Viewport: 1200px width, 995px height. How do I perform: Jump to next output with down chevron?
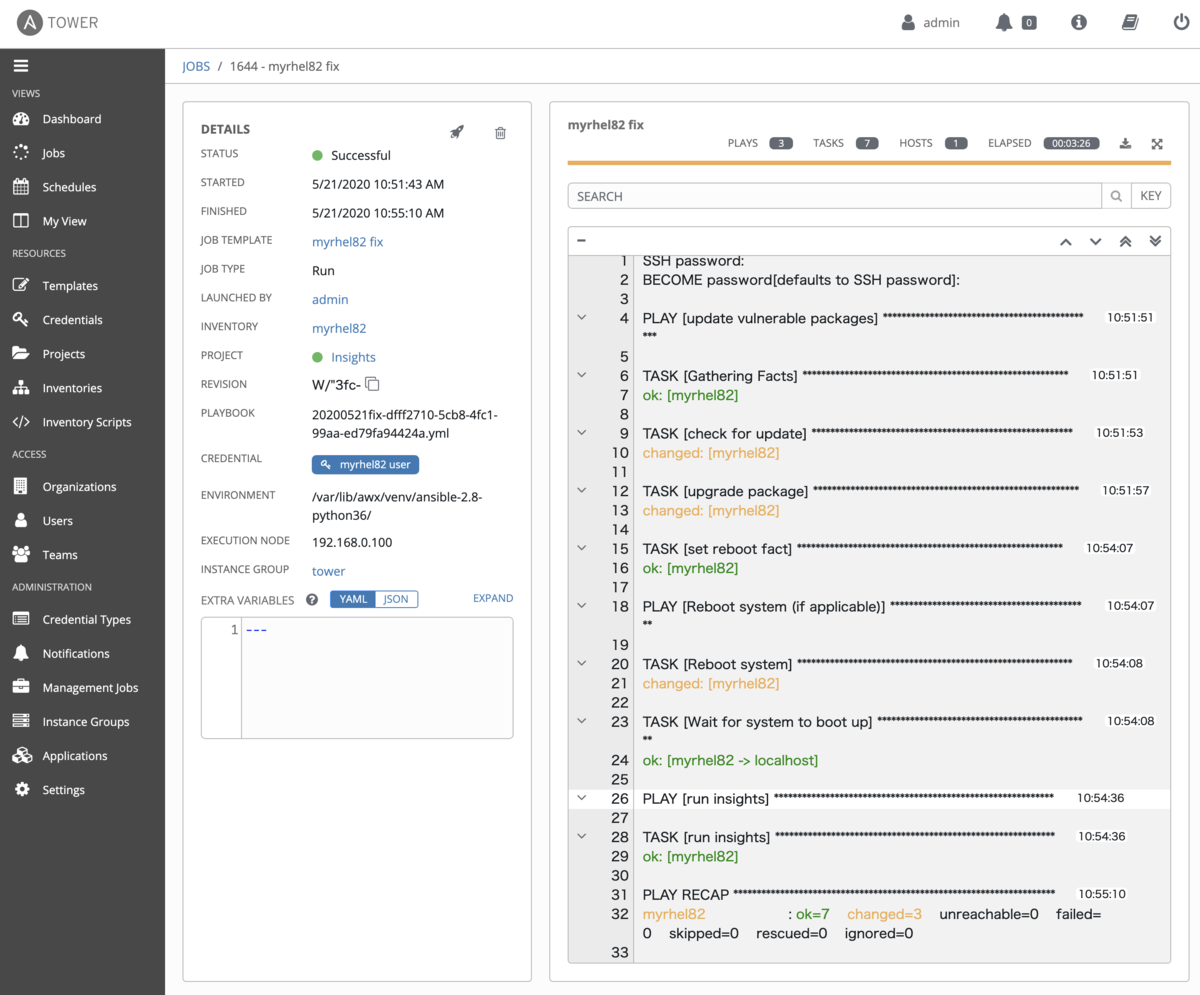pos(1096,241)
